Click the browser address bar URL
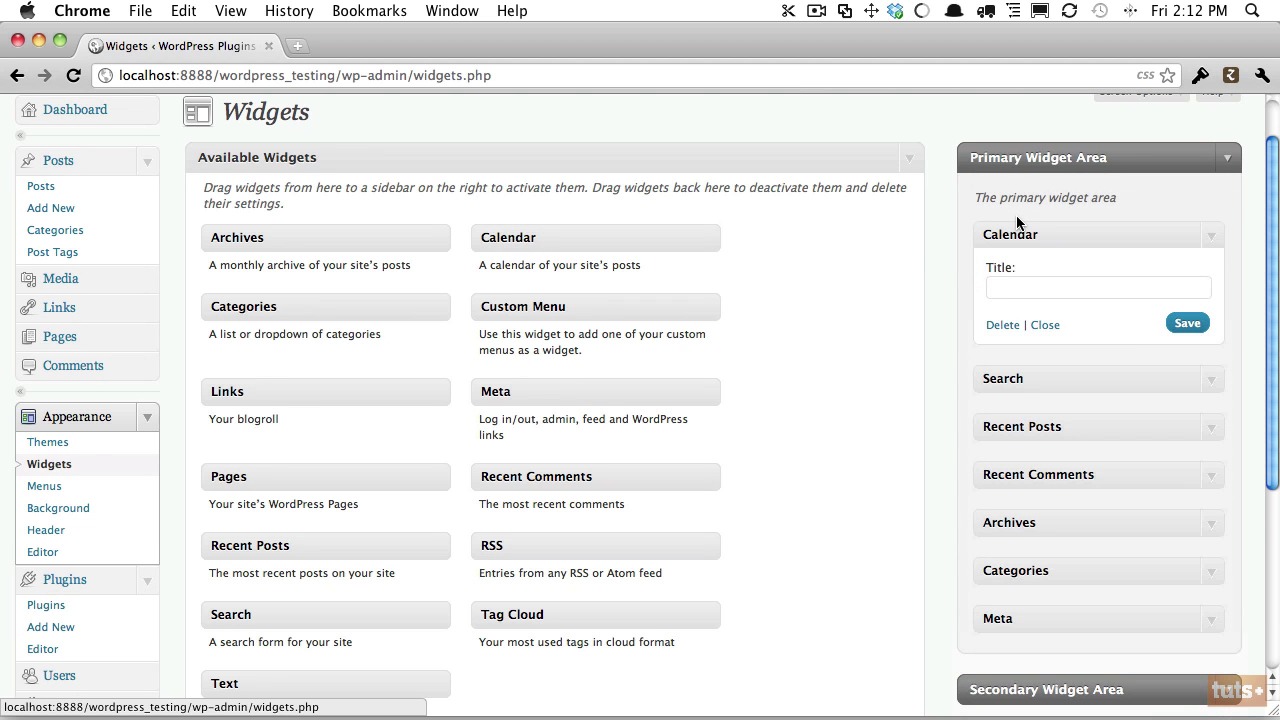The height and width of the screenshot is (720, 1280). click(305, 75)
